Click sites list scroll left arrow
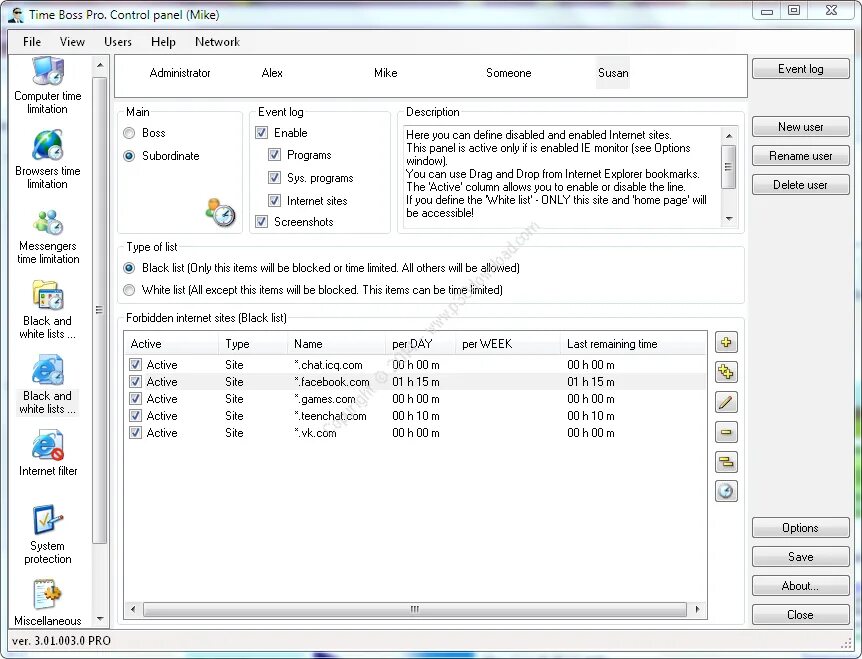This screenshot has height=659, width=862. 132,609
